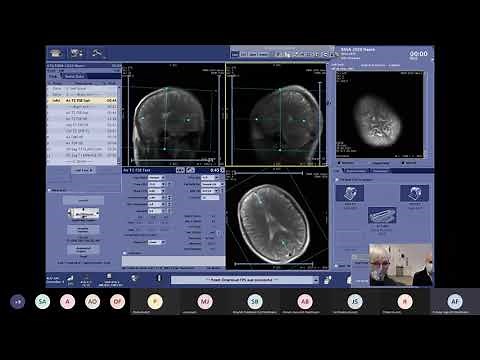The width and height of the screenshot is (480, 360).
Task: Open the bottom dropdown in left parameter column
Action: tap(156, 242)
